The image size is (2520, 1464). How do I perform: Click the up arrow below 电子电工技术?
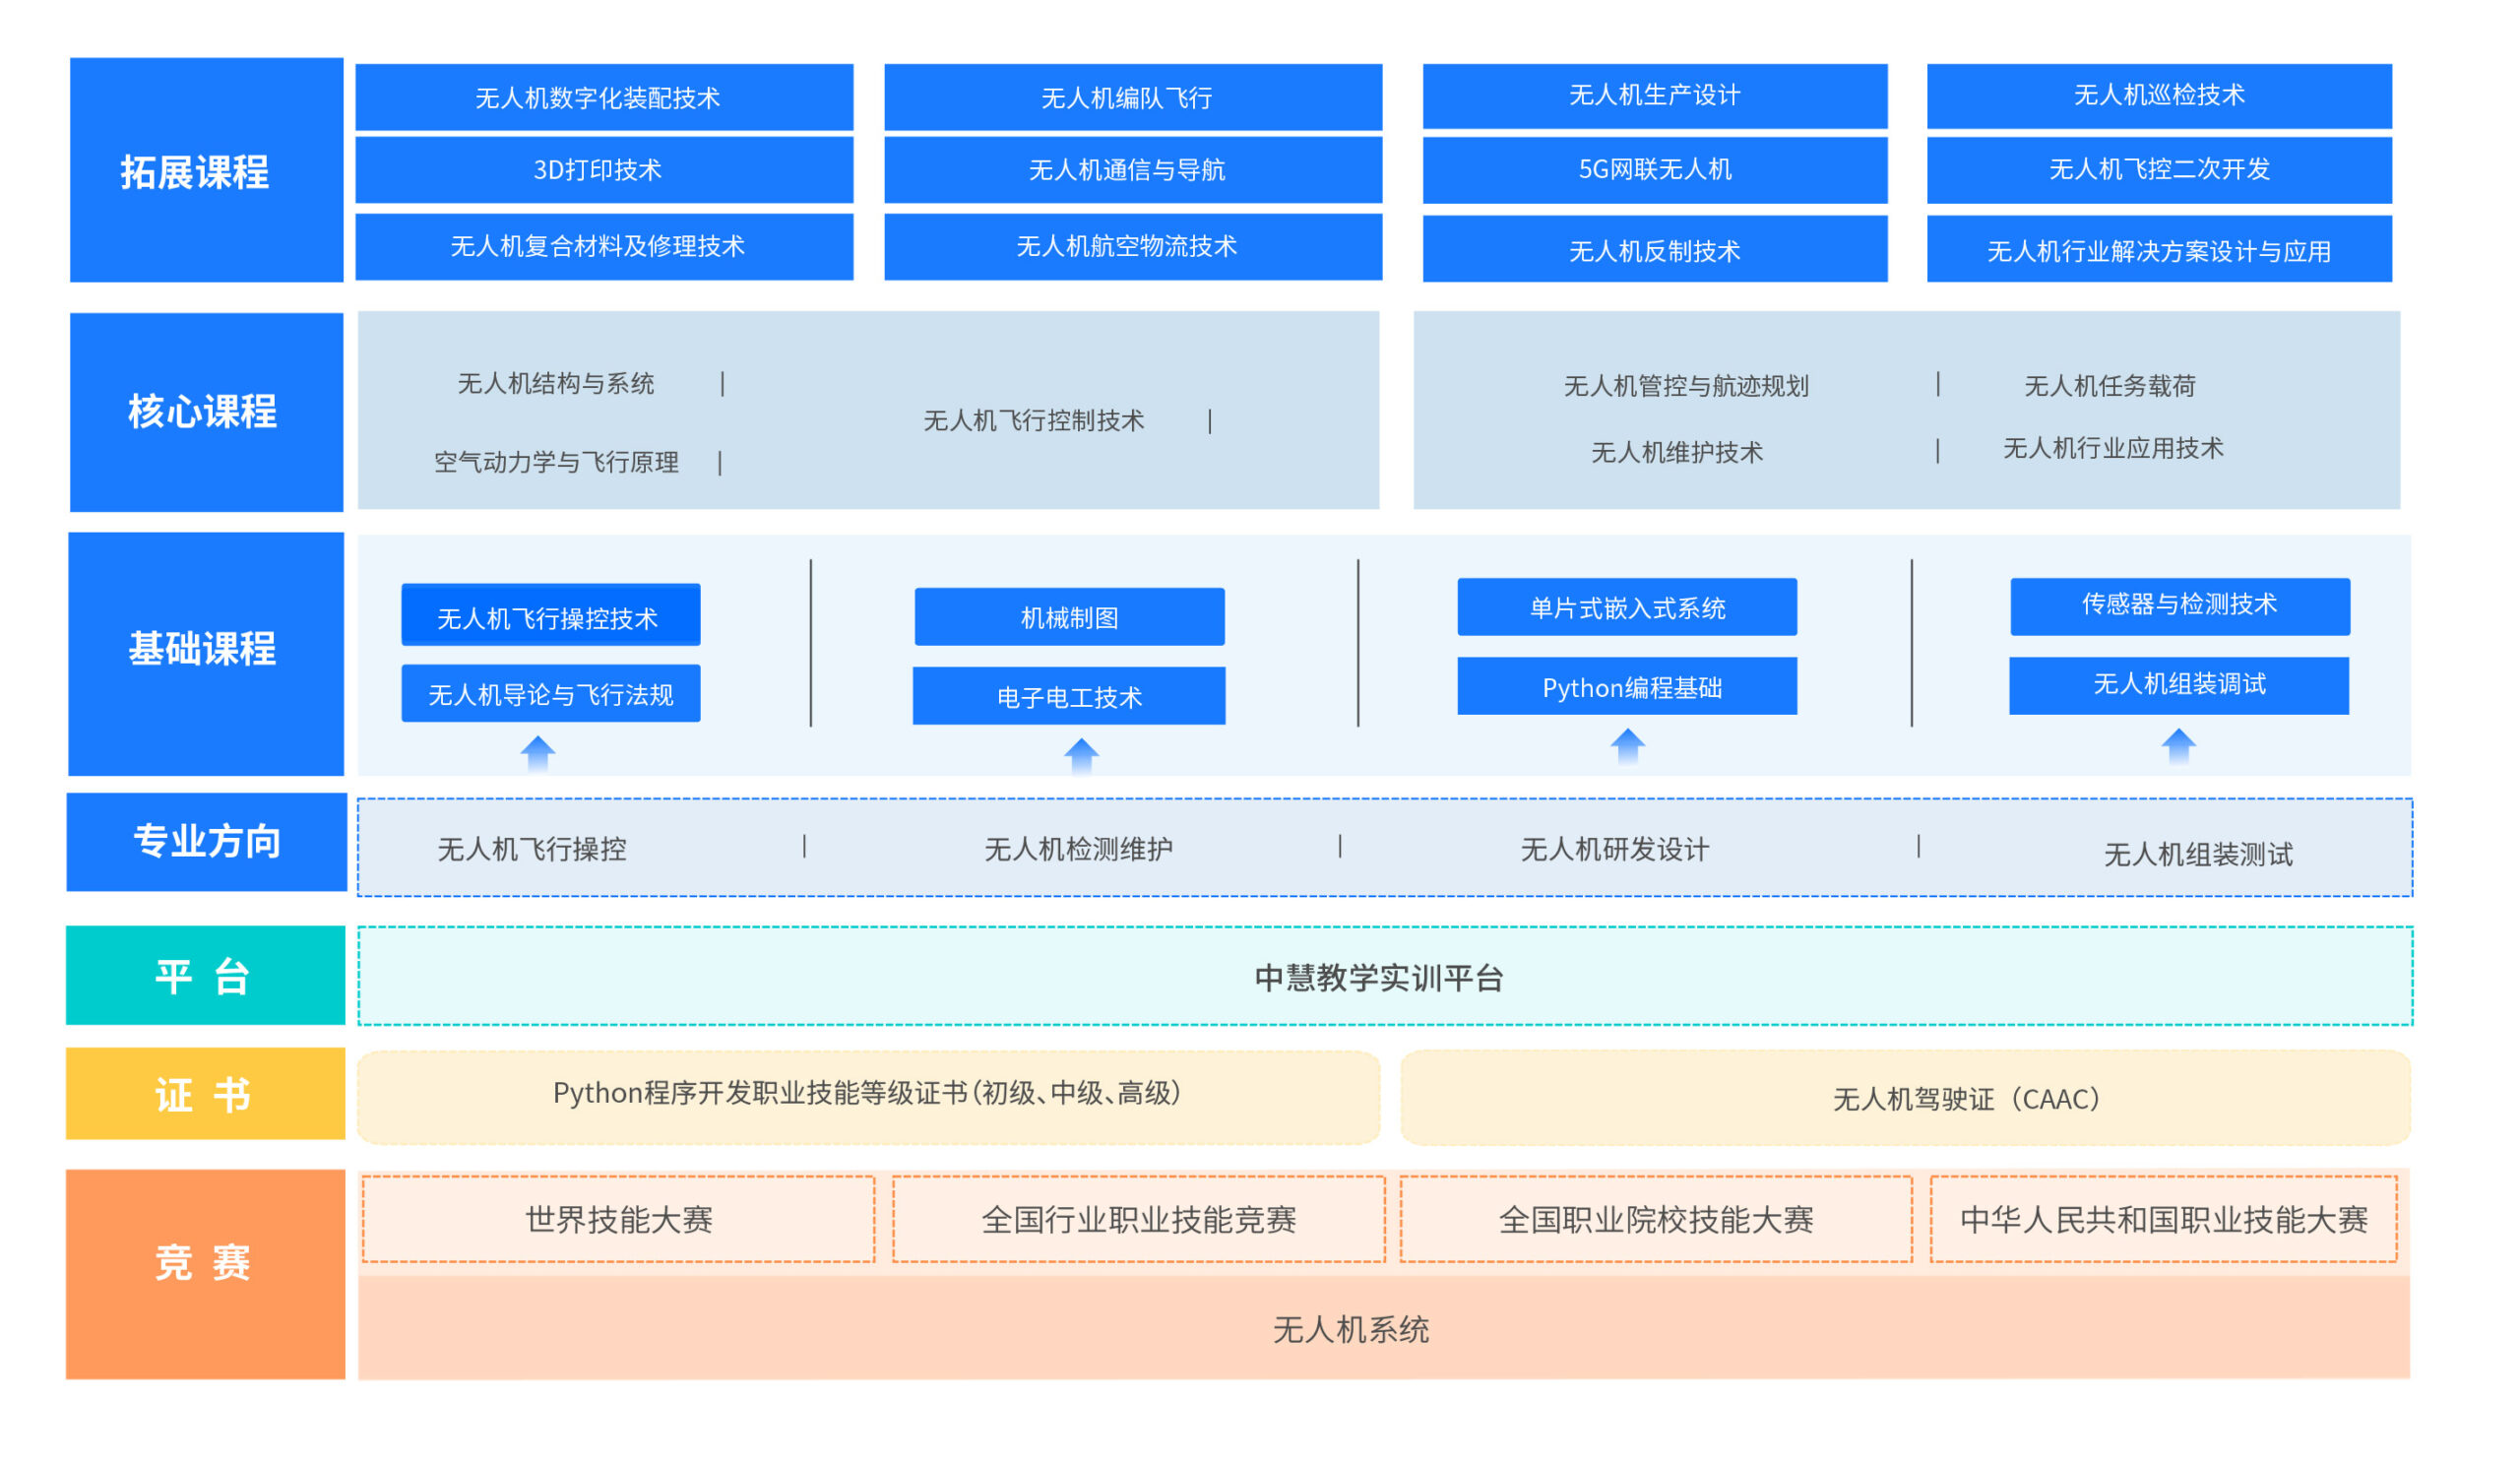[1081, 756]
